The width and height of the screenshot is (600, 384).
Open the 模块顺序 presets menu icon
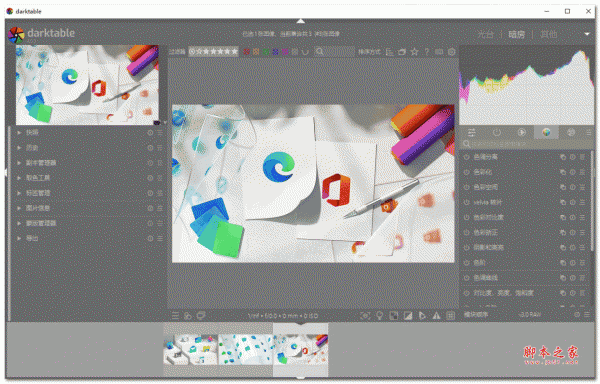[587, 314]
